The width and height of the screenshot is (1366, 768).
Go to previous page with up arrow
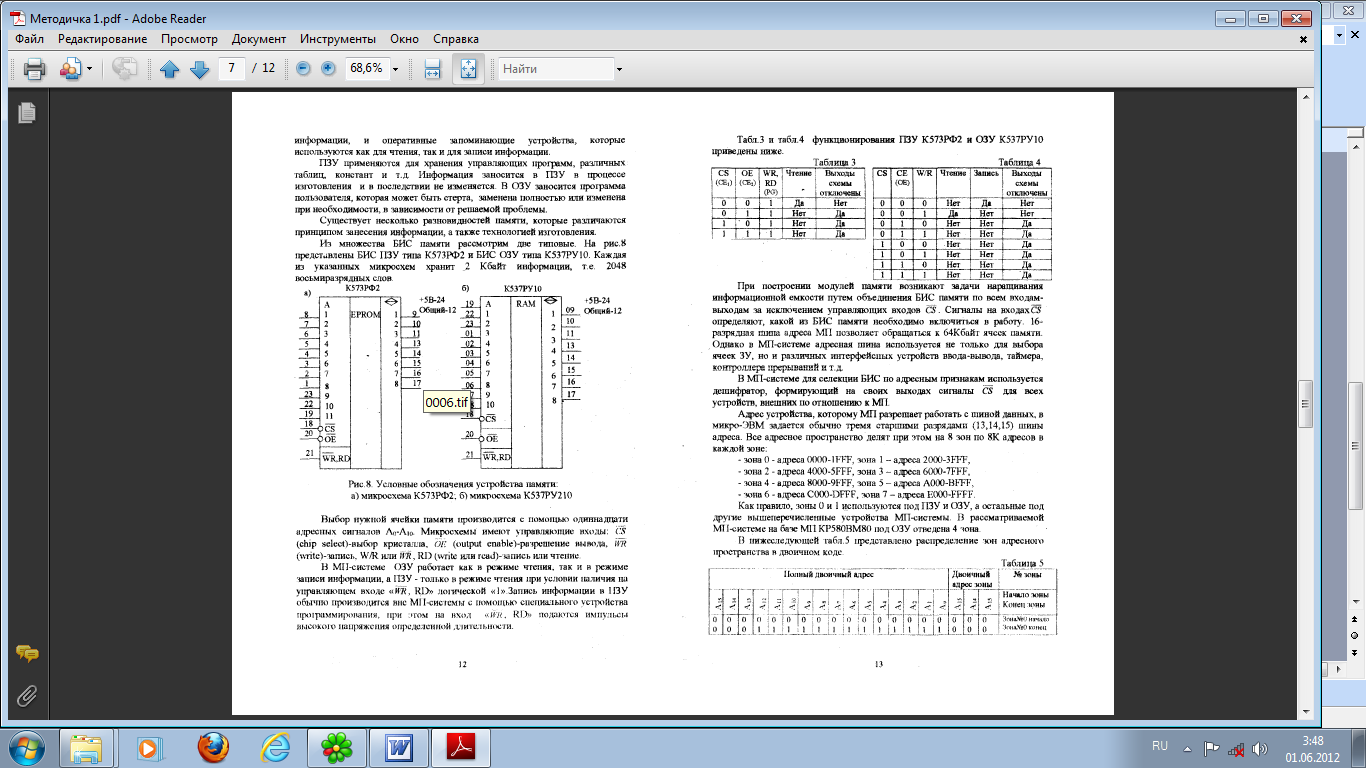click(169, 69)
